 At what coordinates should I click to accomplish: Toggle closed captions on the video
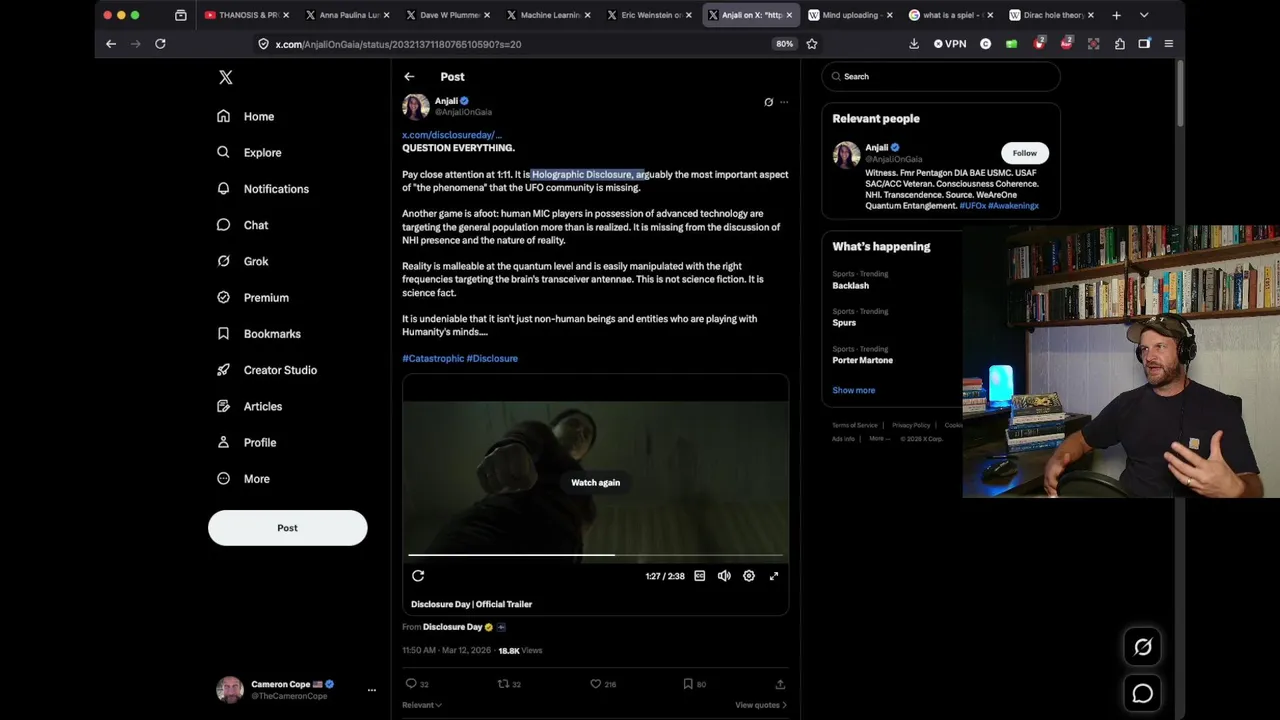pos(700,576)
